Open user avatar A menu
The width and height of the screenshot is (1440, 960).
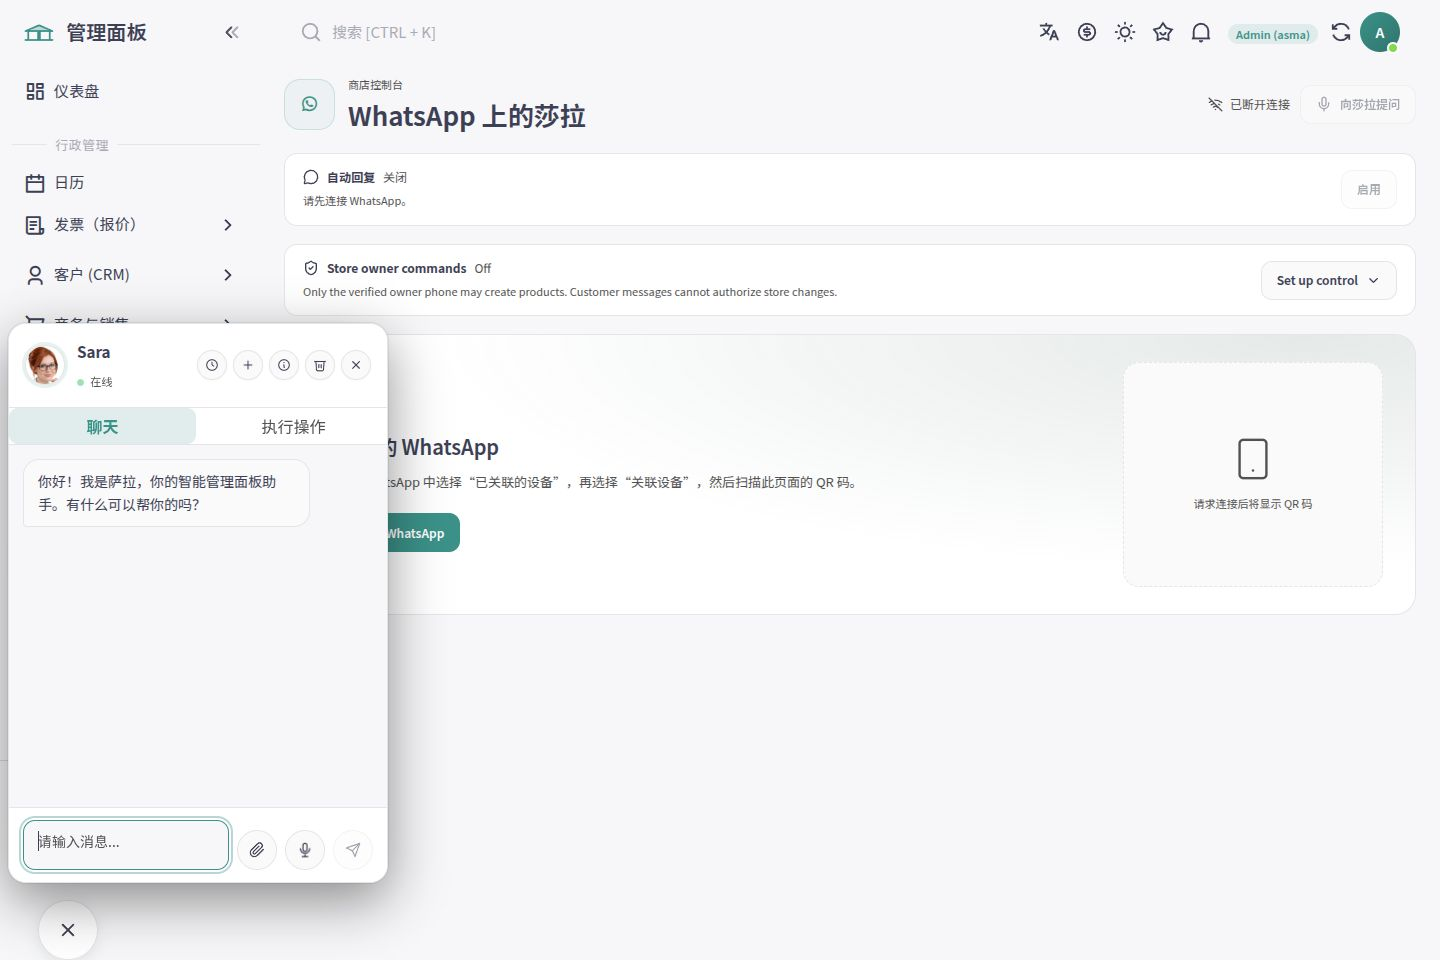[x=1380, y=32]
